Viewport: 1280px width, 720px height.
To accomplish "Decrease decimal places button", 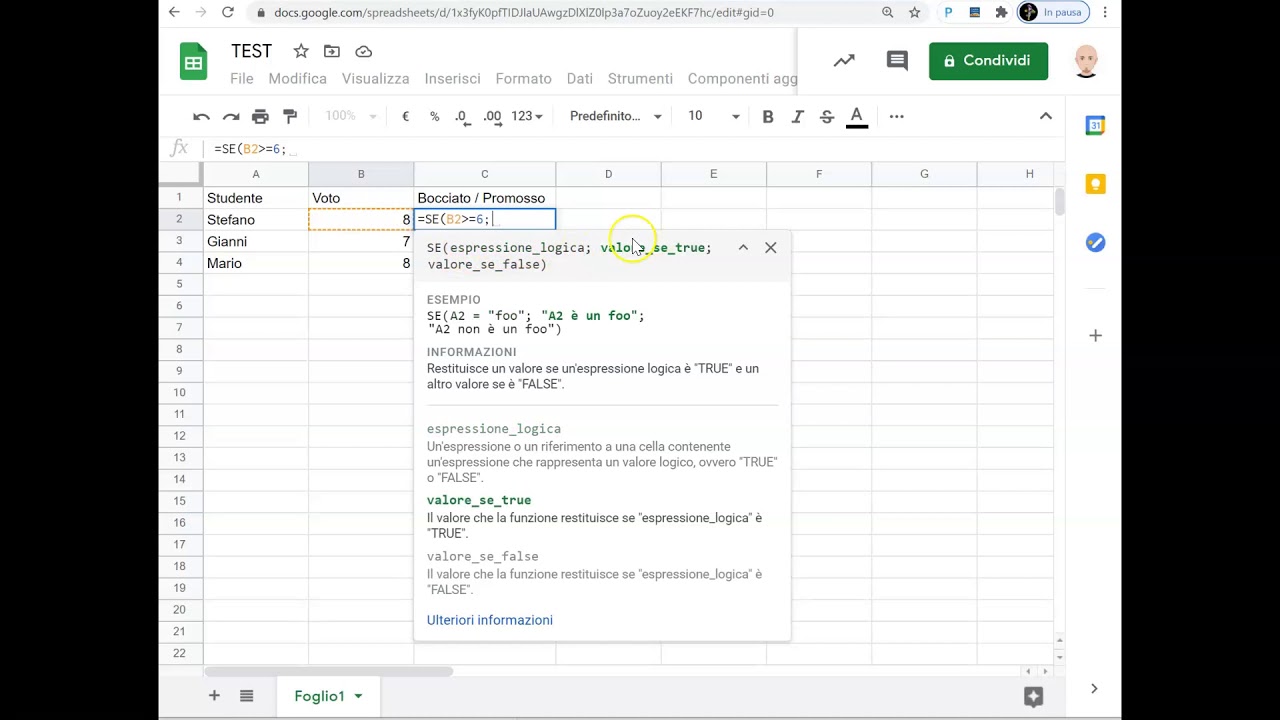I will point(461,116).
